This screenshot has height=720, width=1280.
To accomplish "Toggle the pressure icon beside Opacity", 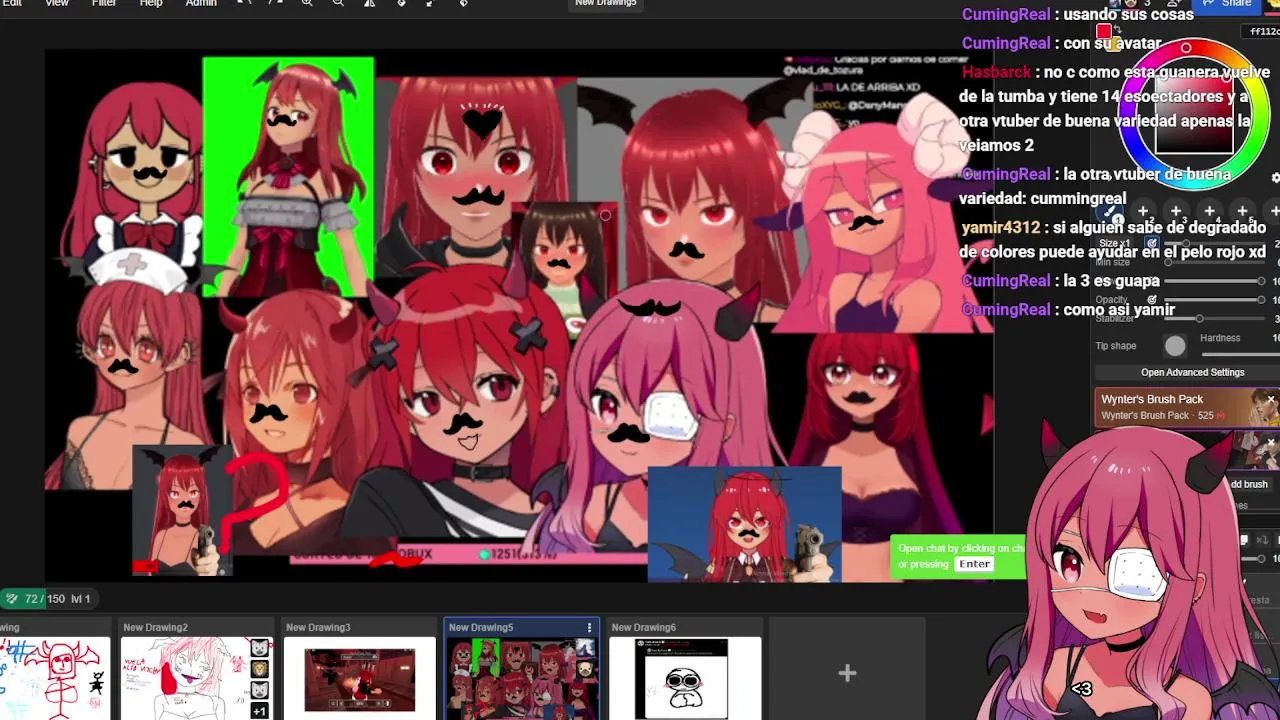I will [1152, 299].
